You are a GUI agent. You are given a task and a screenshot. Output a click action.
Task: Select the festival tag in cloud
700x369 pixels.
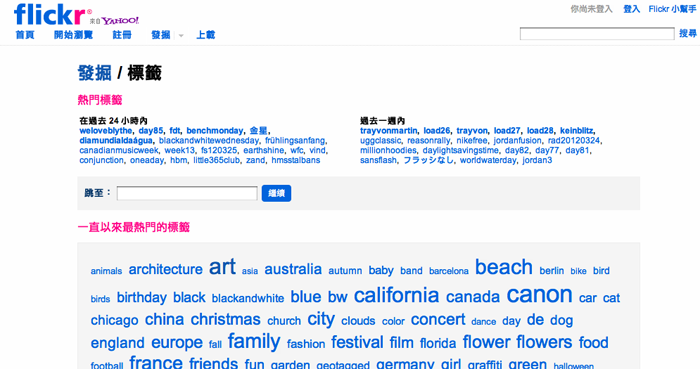[357, 342]
